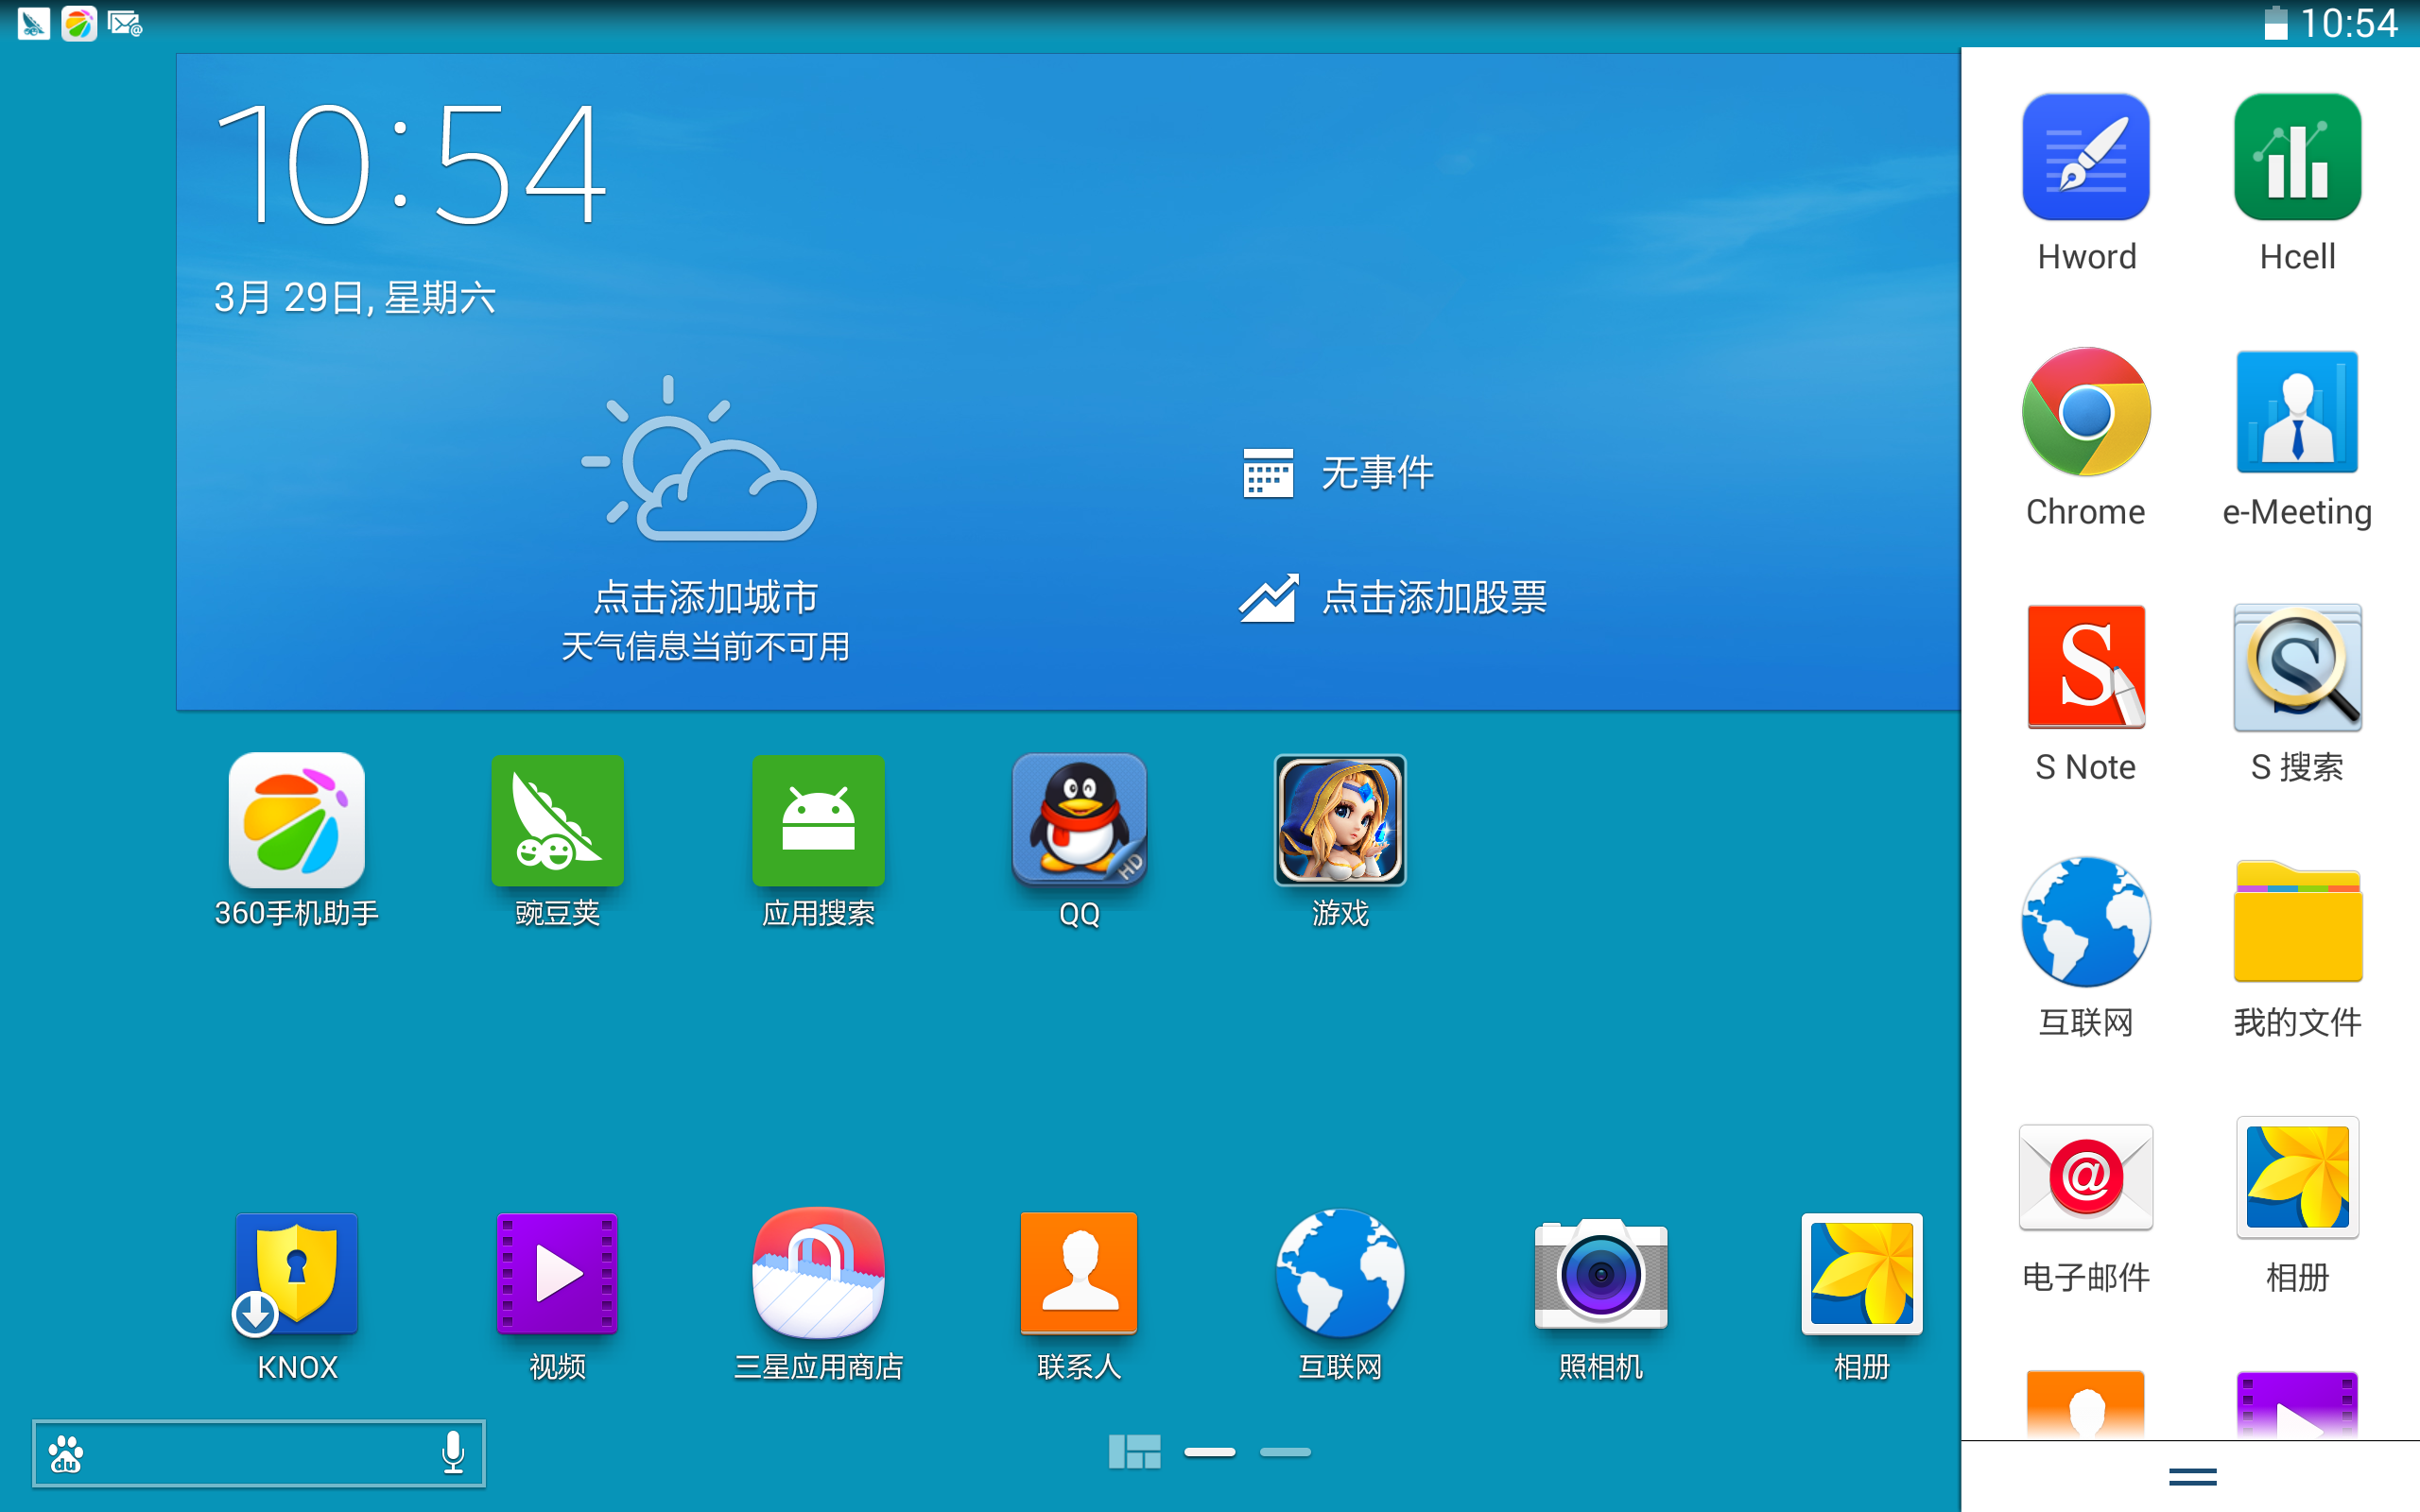The image size is (2420, 1512).
Task: Select the second dash page indicator
Action: click(x=1285, y=1452)
